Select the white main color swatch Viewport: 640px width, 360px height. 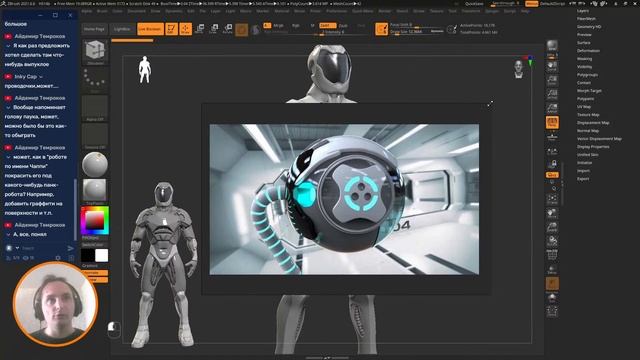(x=102, y=256)
